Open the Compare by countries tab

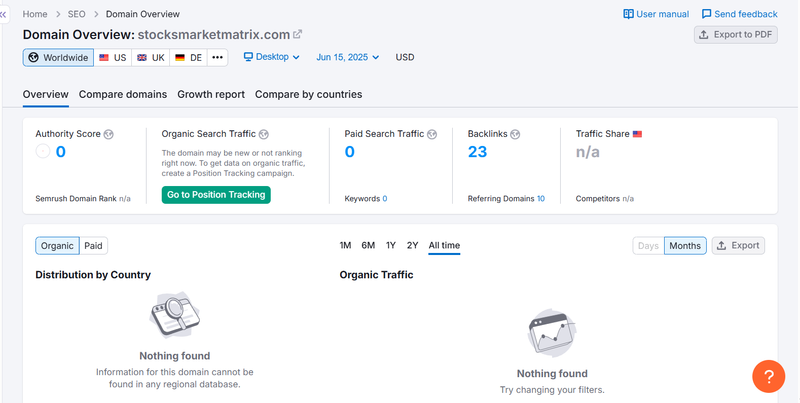click(x=309, y=94)
